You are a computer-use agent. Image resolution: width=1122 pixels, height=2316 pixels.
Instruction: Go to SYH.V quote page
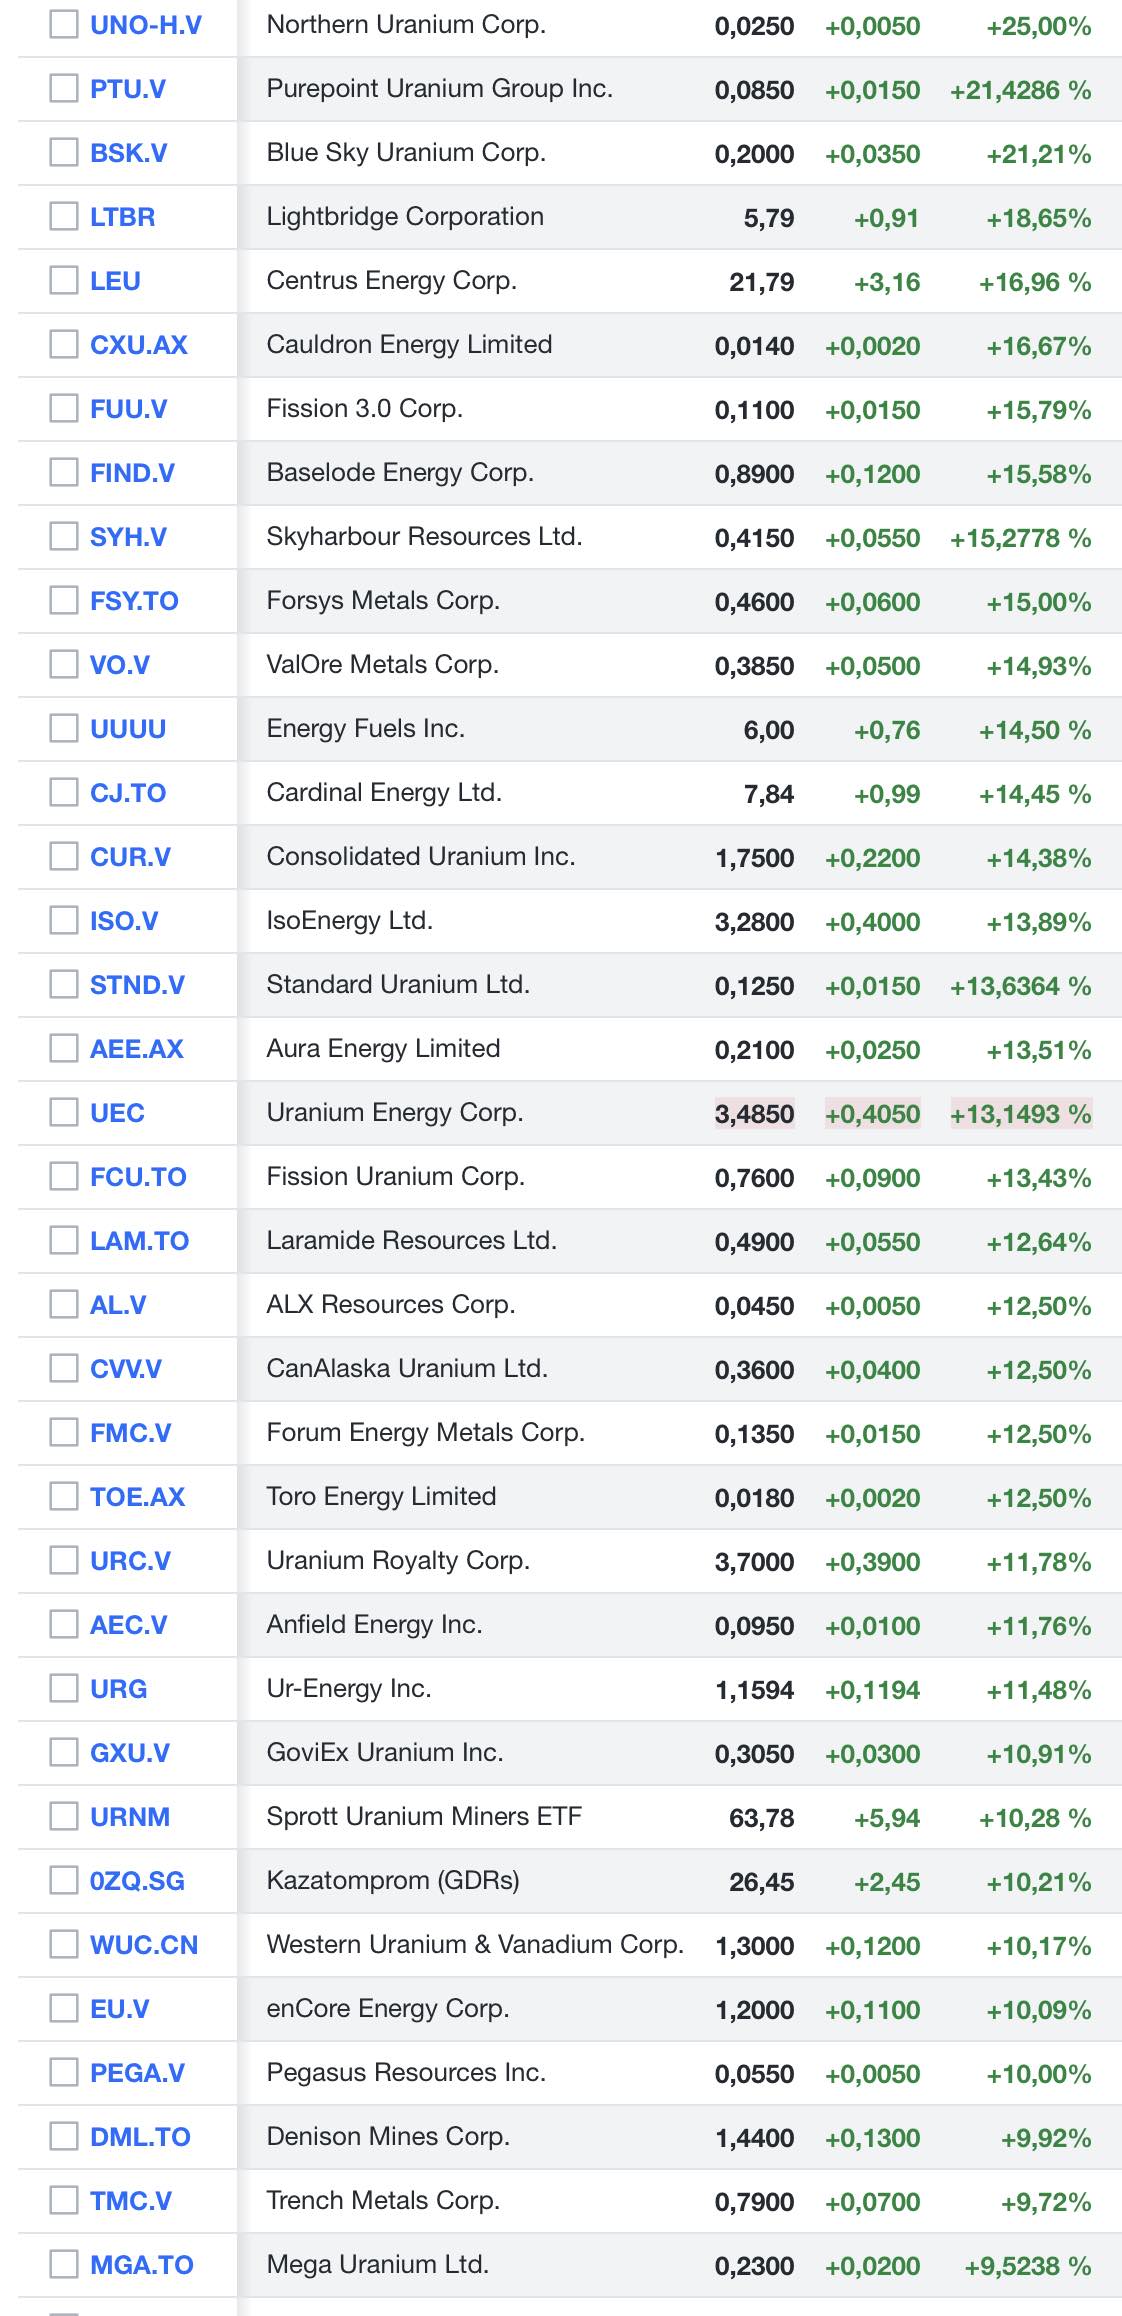(x=128, y=538)
